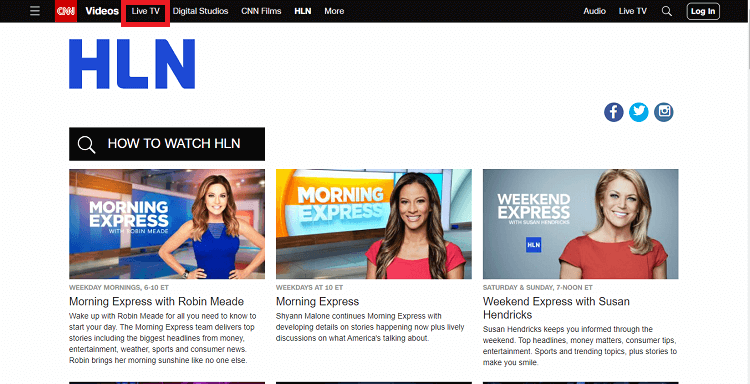The image size is (750, 384).
Task: Open Morning Express with Robin Meade thumbnail
Action: coord(167,224)
